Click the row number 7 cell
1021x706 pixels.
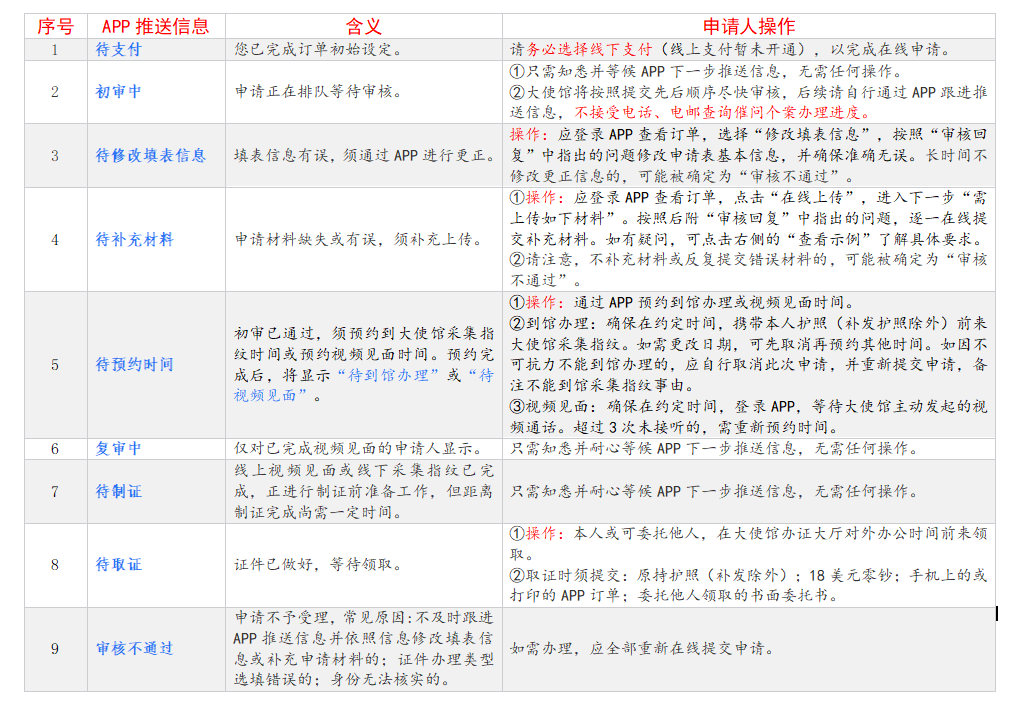tap(55, 492)
